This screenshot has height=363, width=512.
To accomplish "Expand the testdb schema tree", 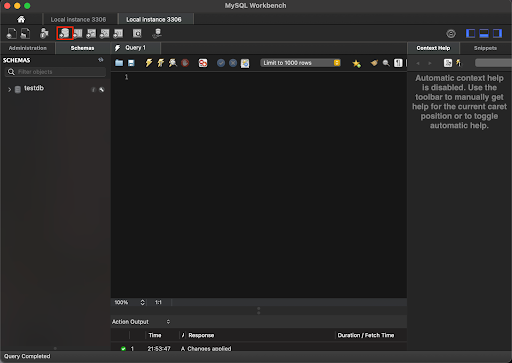I will click(9, 89).
